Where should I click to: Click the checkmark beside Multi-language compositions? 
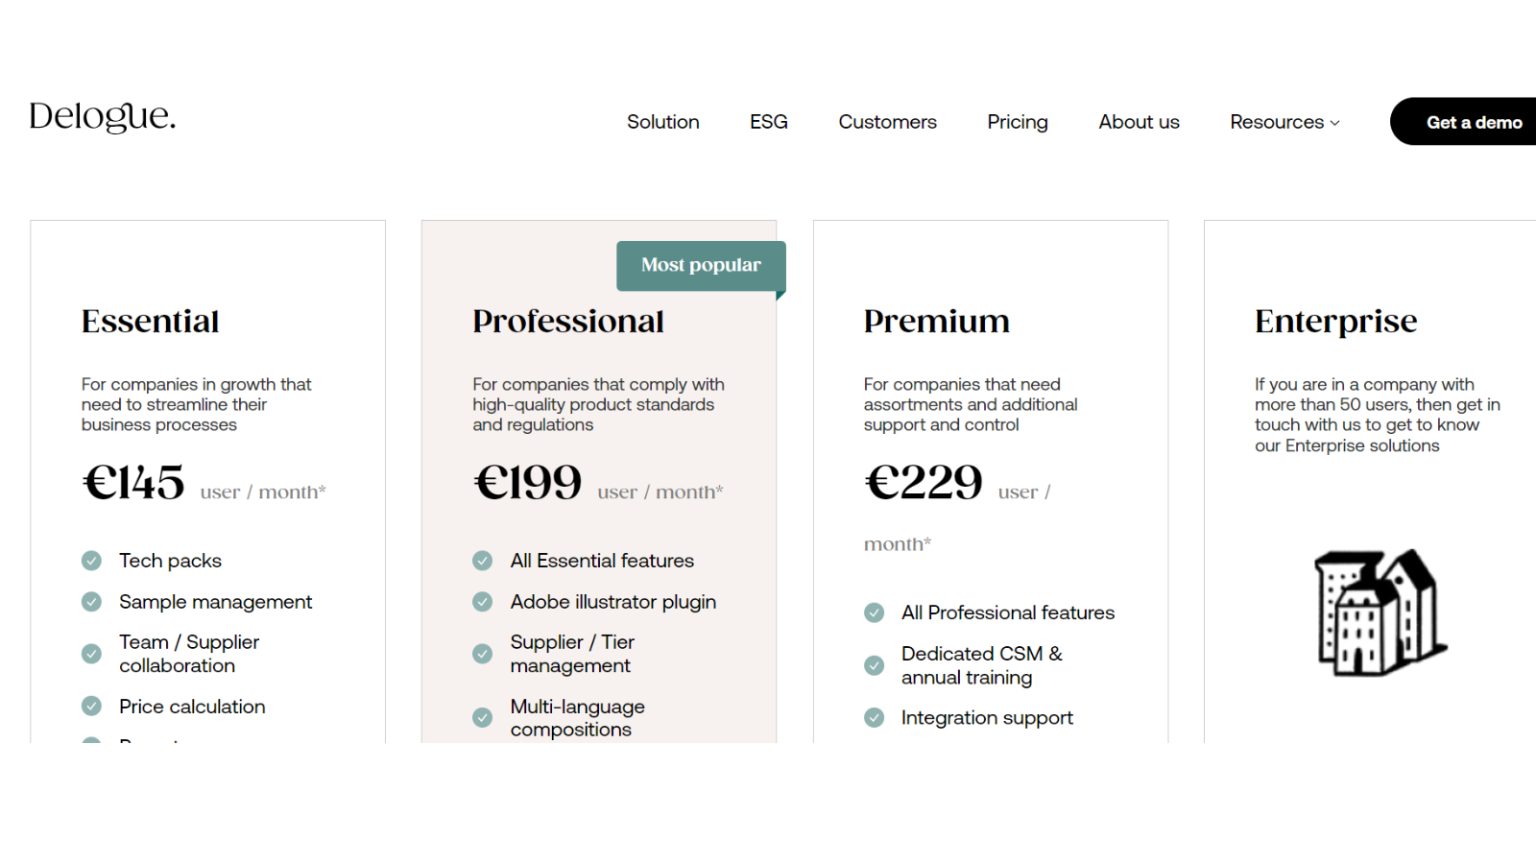pyautogui.click(x=482, y=718)
